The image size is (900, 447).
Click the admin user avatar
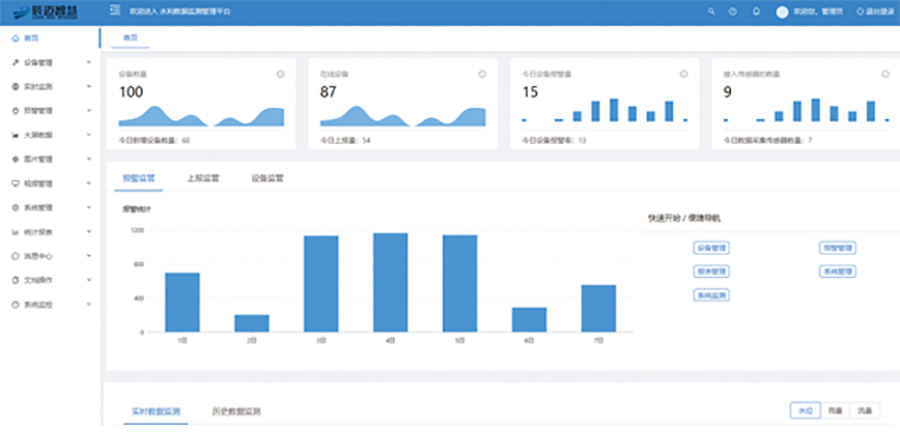pyautogui.click(x=782, y=12)
